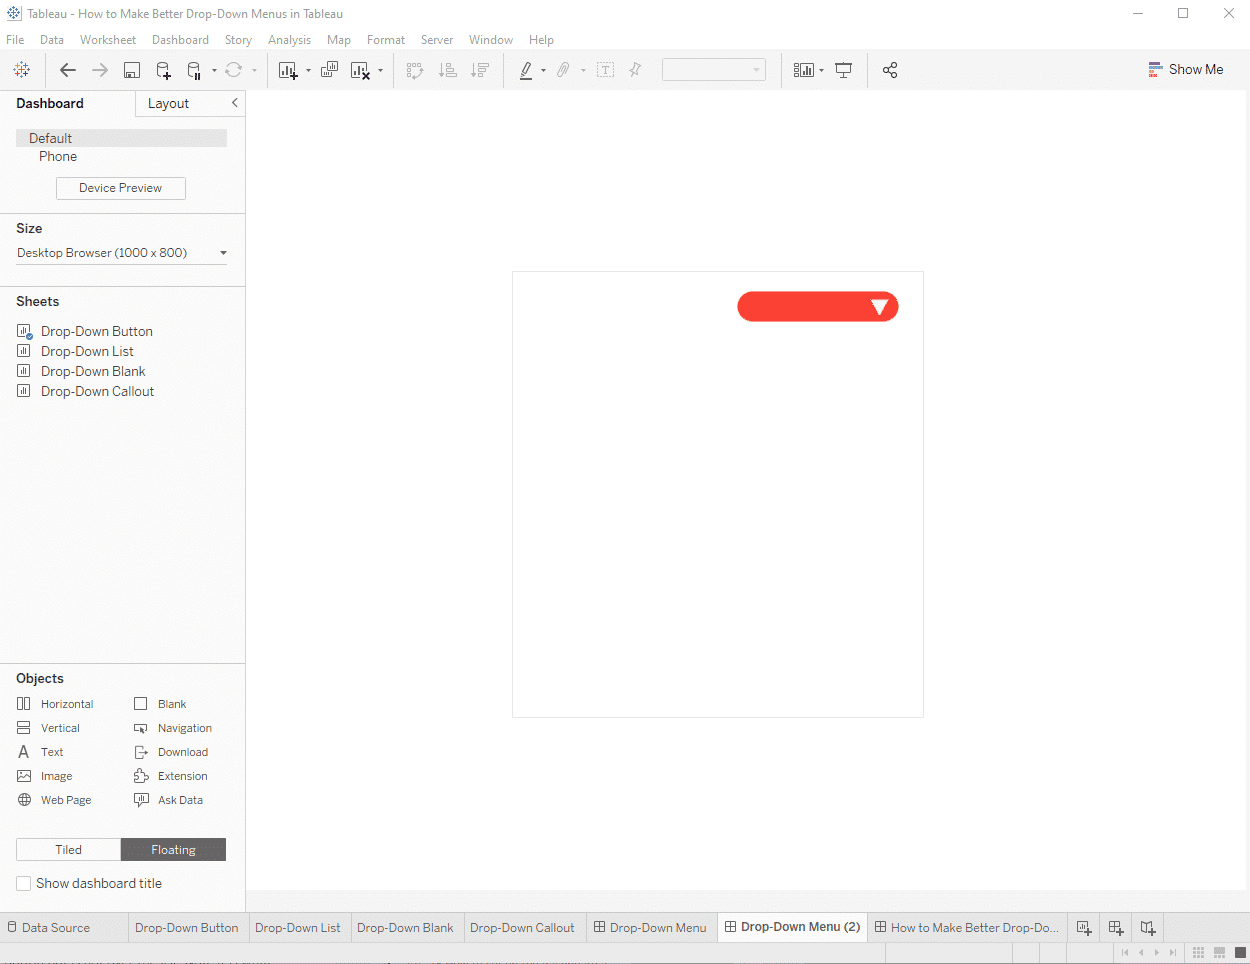
Task: Add a new data source from the toolbar
Action: [x=164, y=70]
